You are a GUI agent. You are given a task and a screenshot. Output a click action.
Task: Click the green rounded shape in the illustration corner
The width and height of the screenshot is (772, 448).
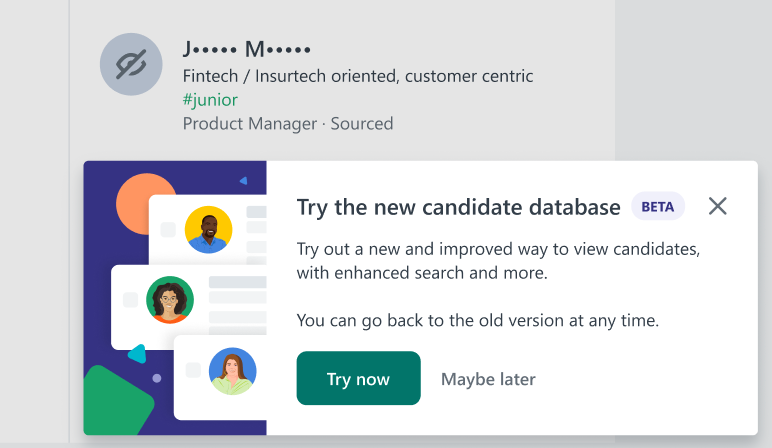(x=116, y=401)
